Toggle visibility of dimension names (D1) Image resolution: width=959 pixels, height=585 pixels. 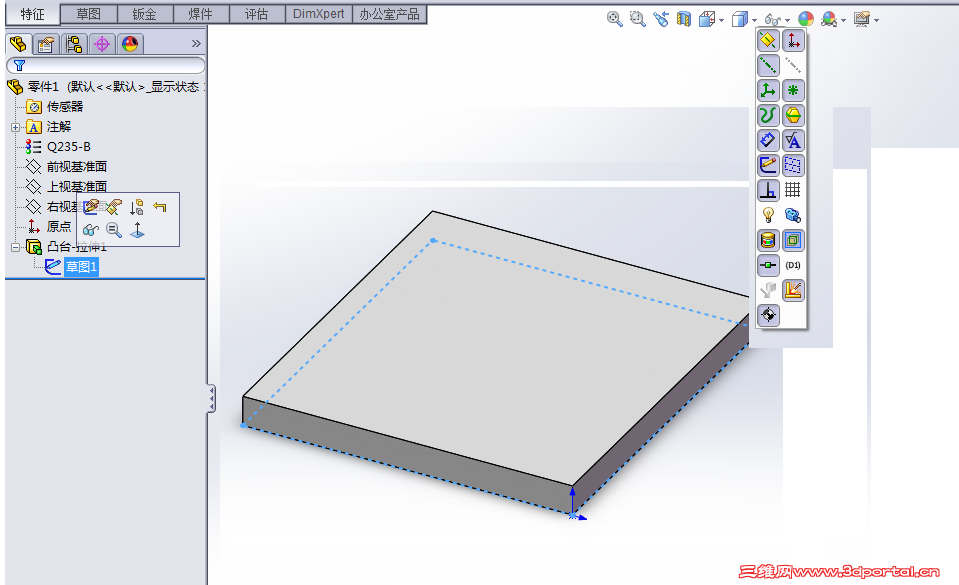[x=793, y=266]
